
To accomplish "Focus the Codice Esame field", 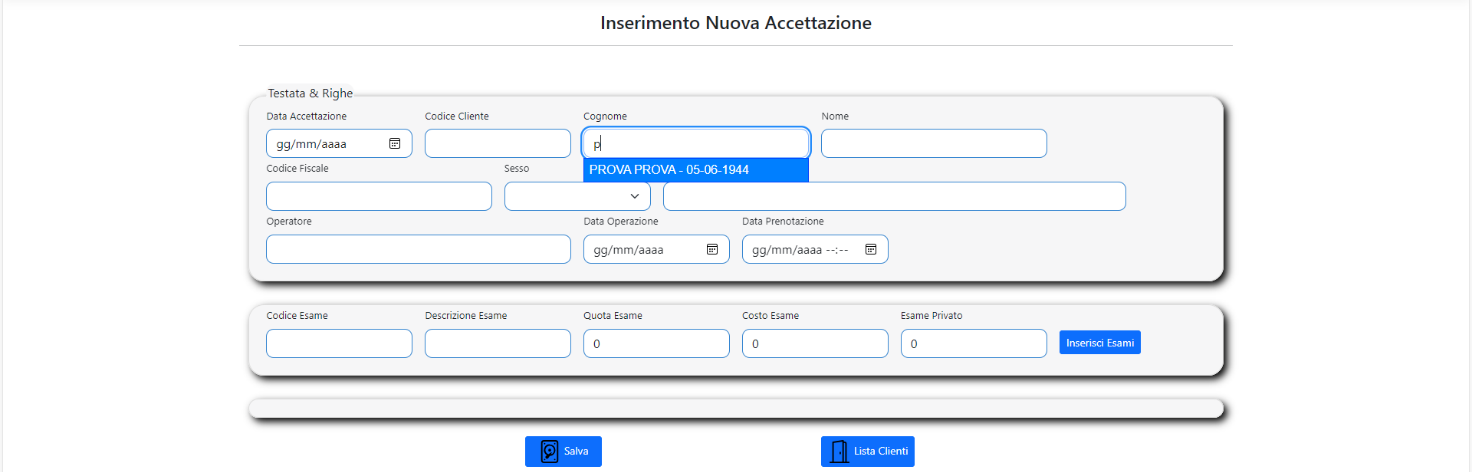I will 339,343.
